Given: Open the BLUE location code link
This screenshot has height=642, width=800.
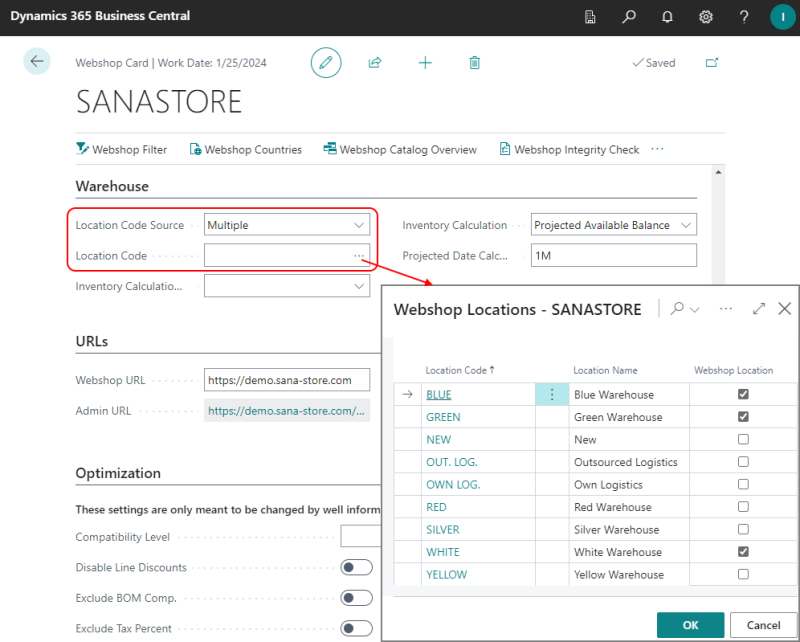Looking at the screenshot, I should (439, 394).
